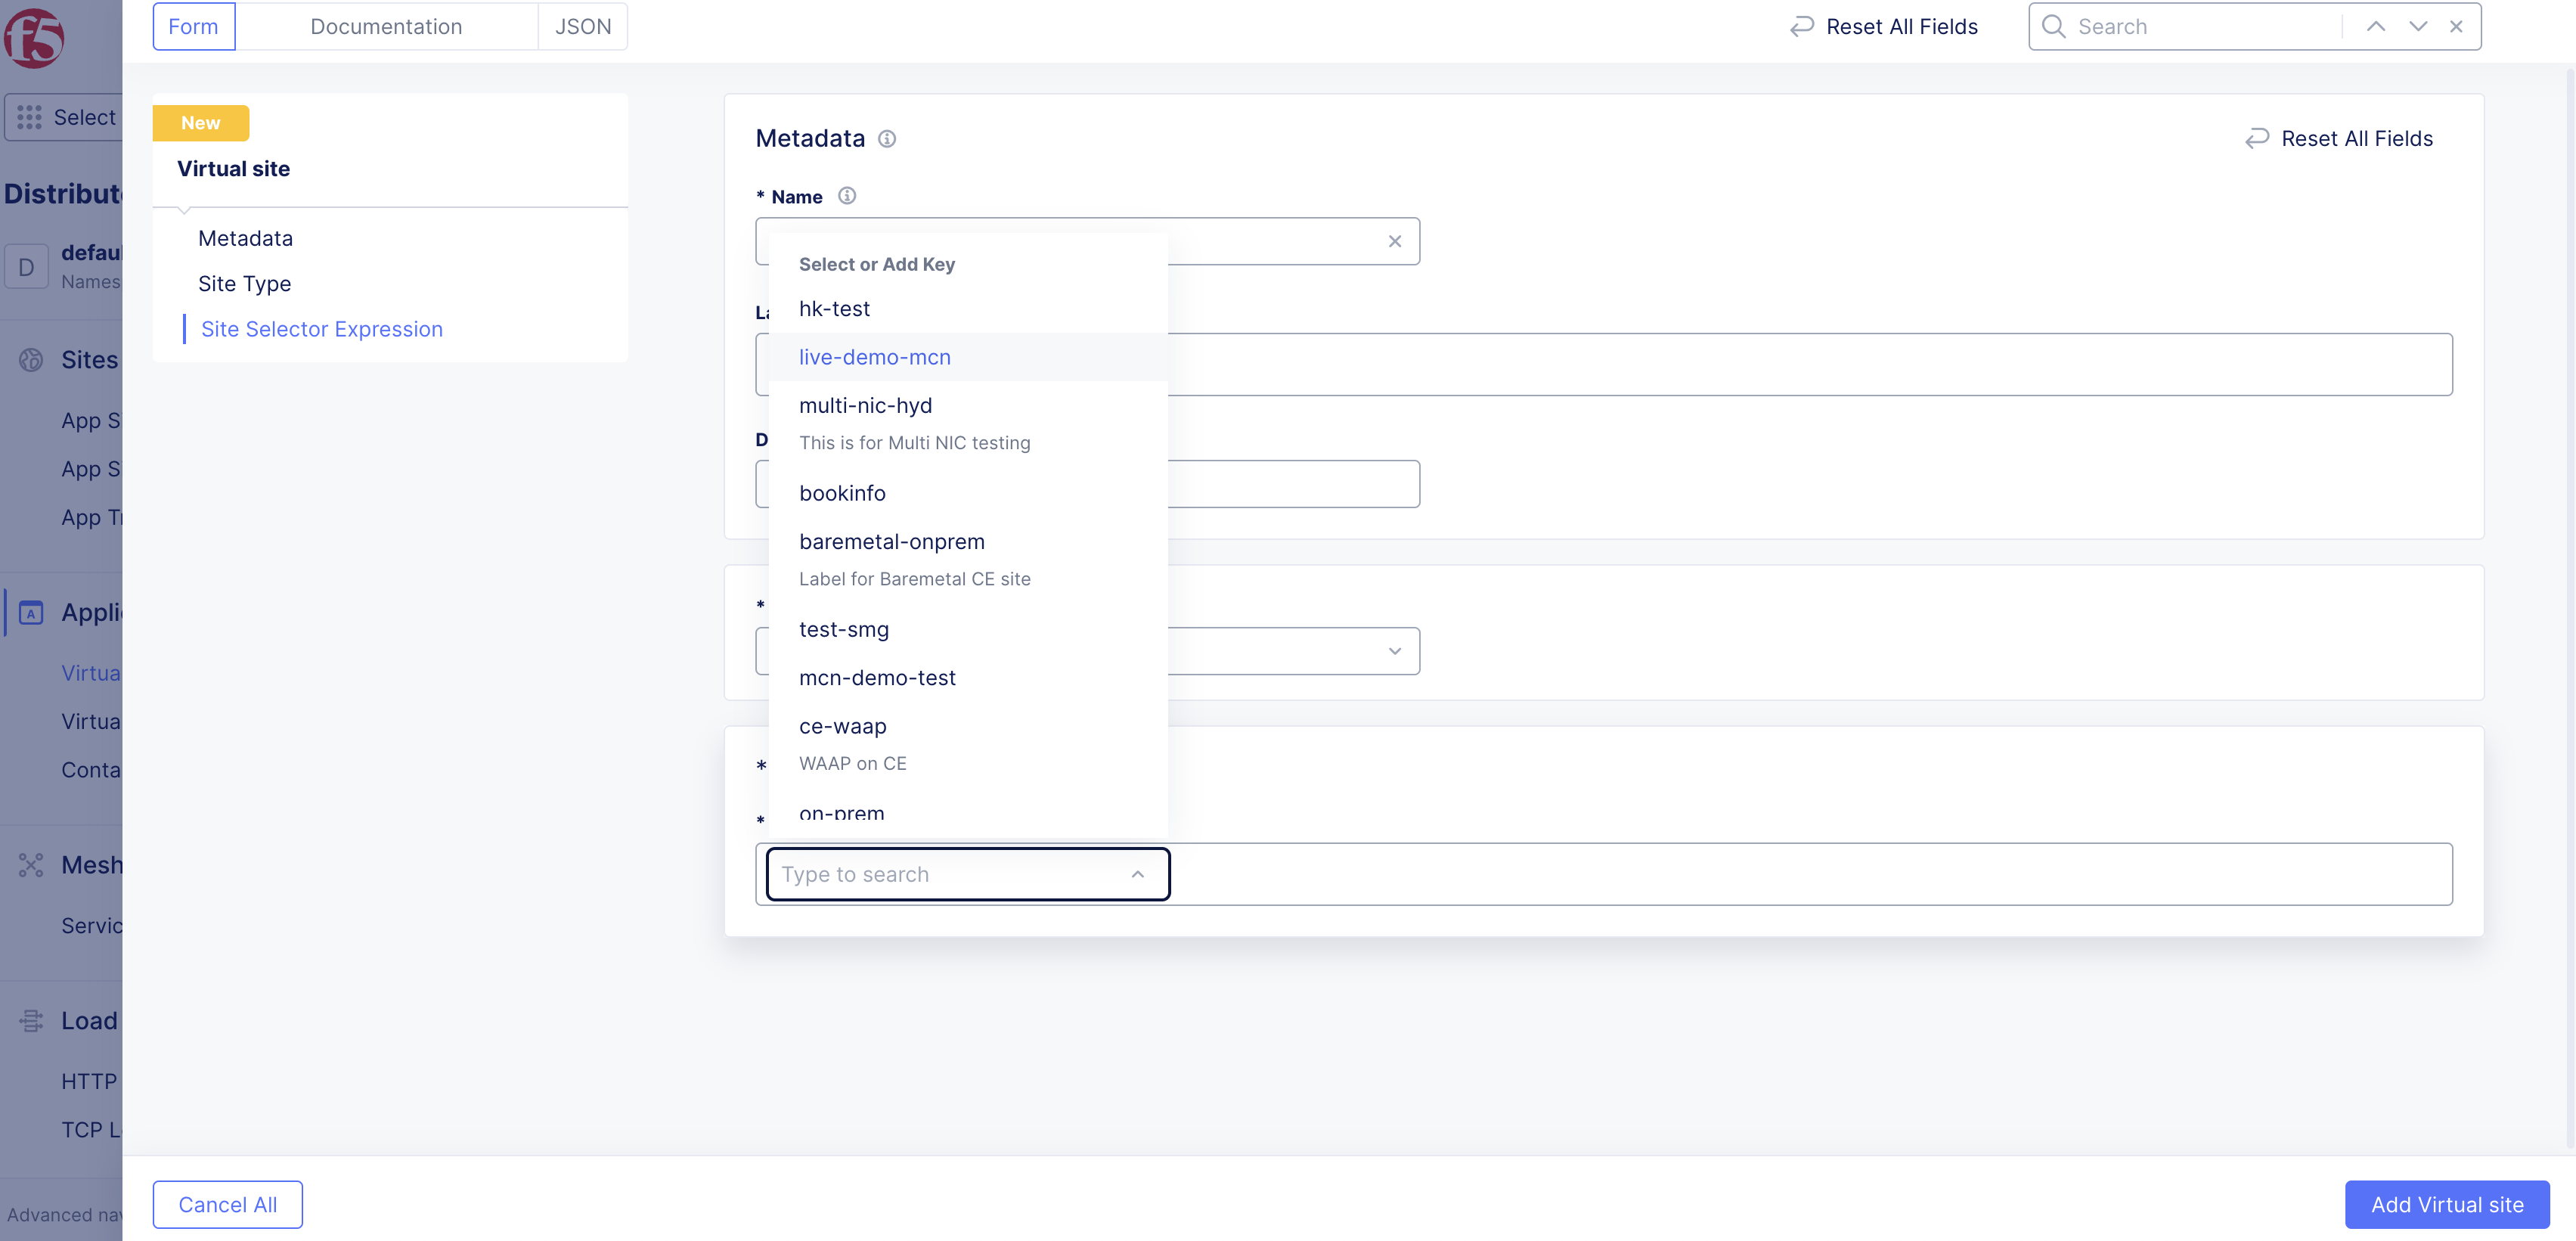The image size is (2576, 1241).
Task: Click the Load balancers icon in the sidebar
Action: pos(31,1020)
